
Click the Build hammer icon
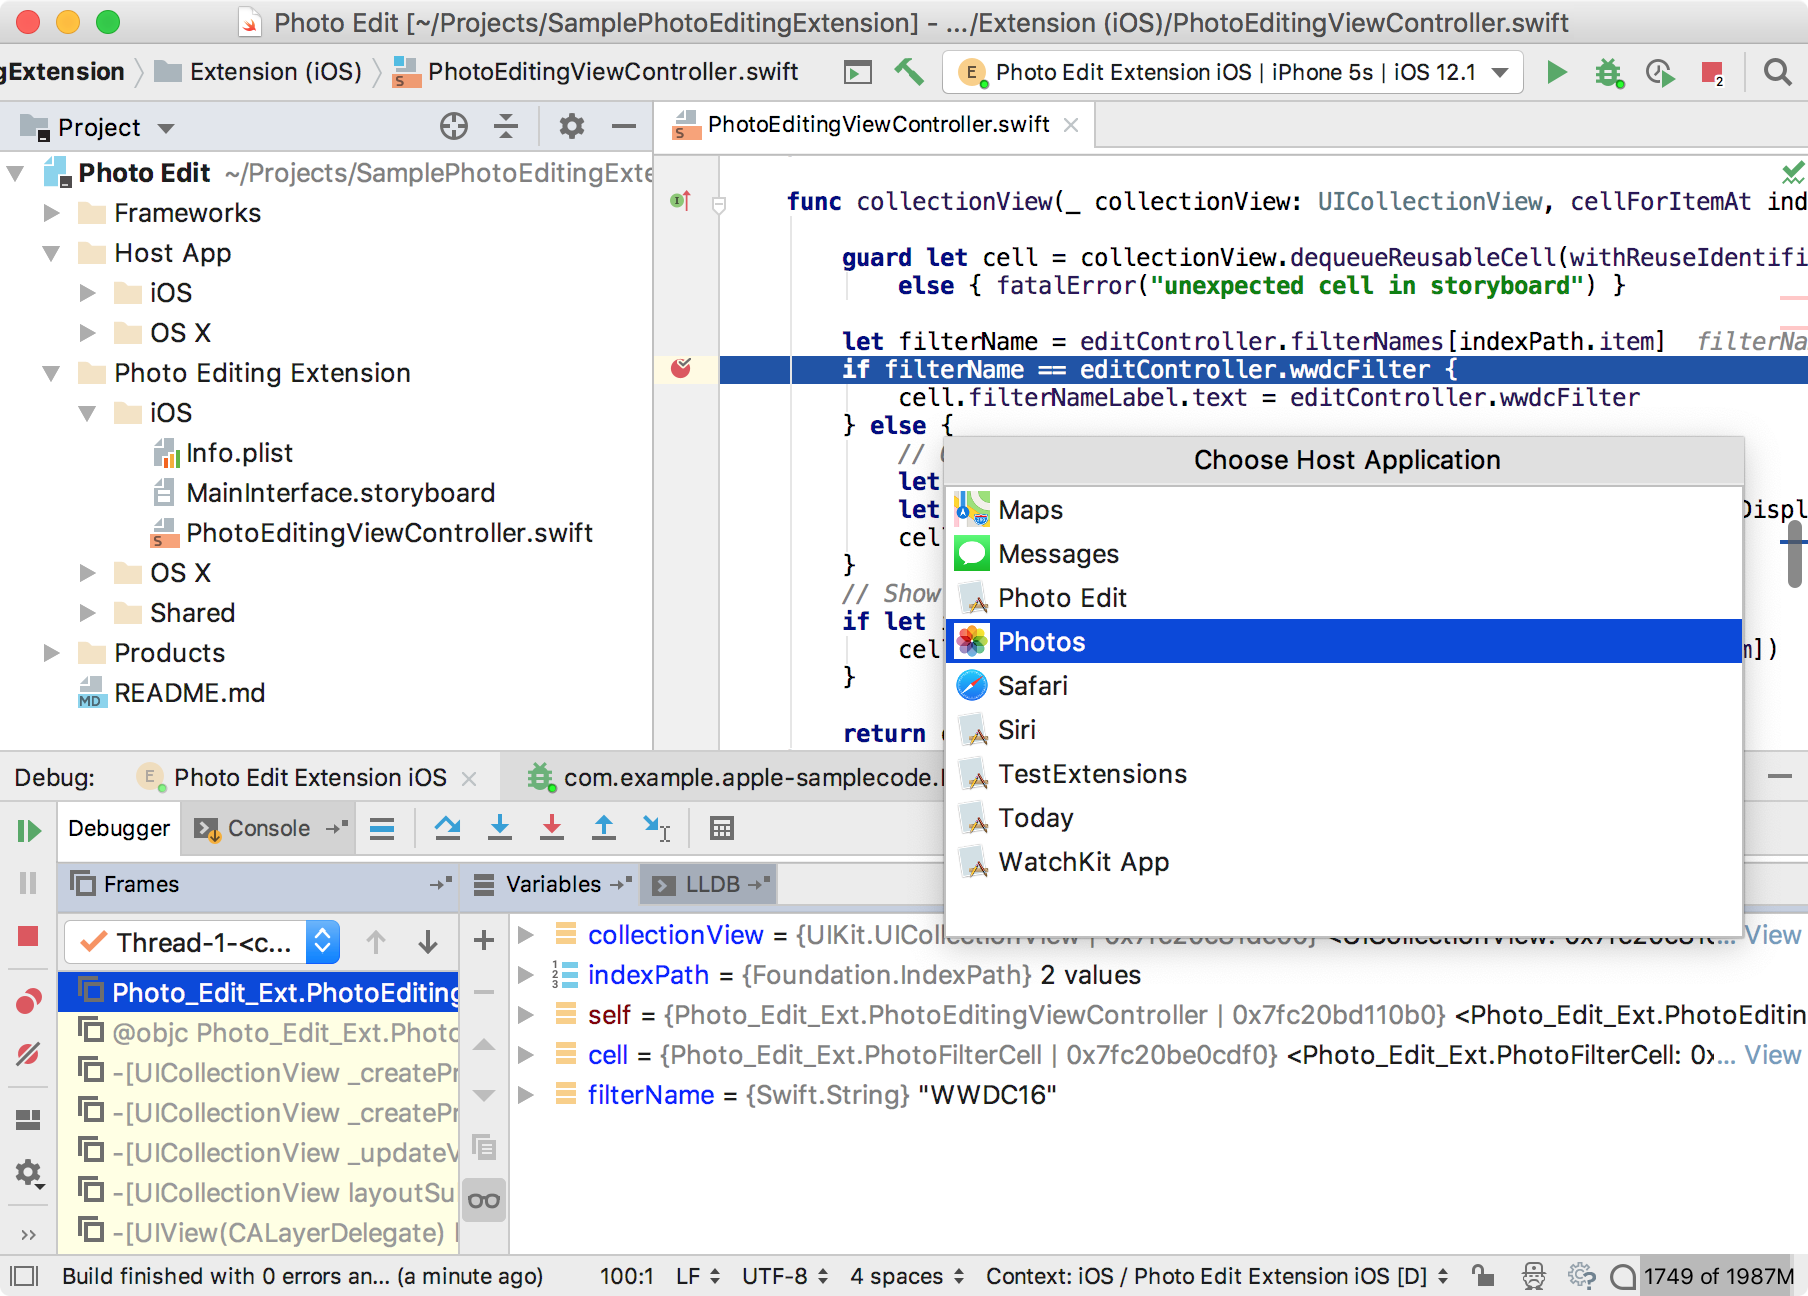tap(909, 72)
